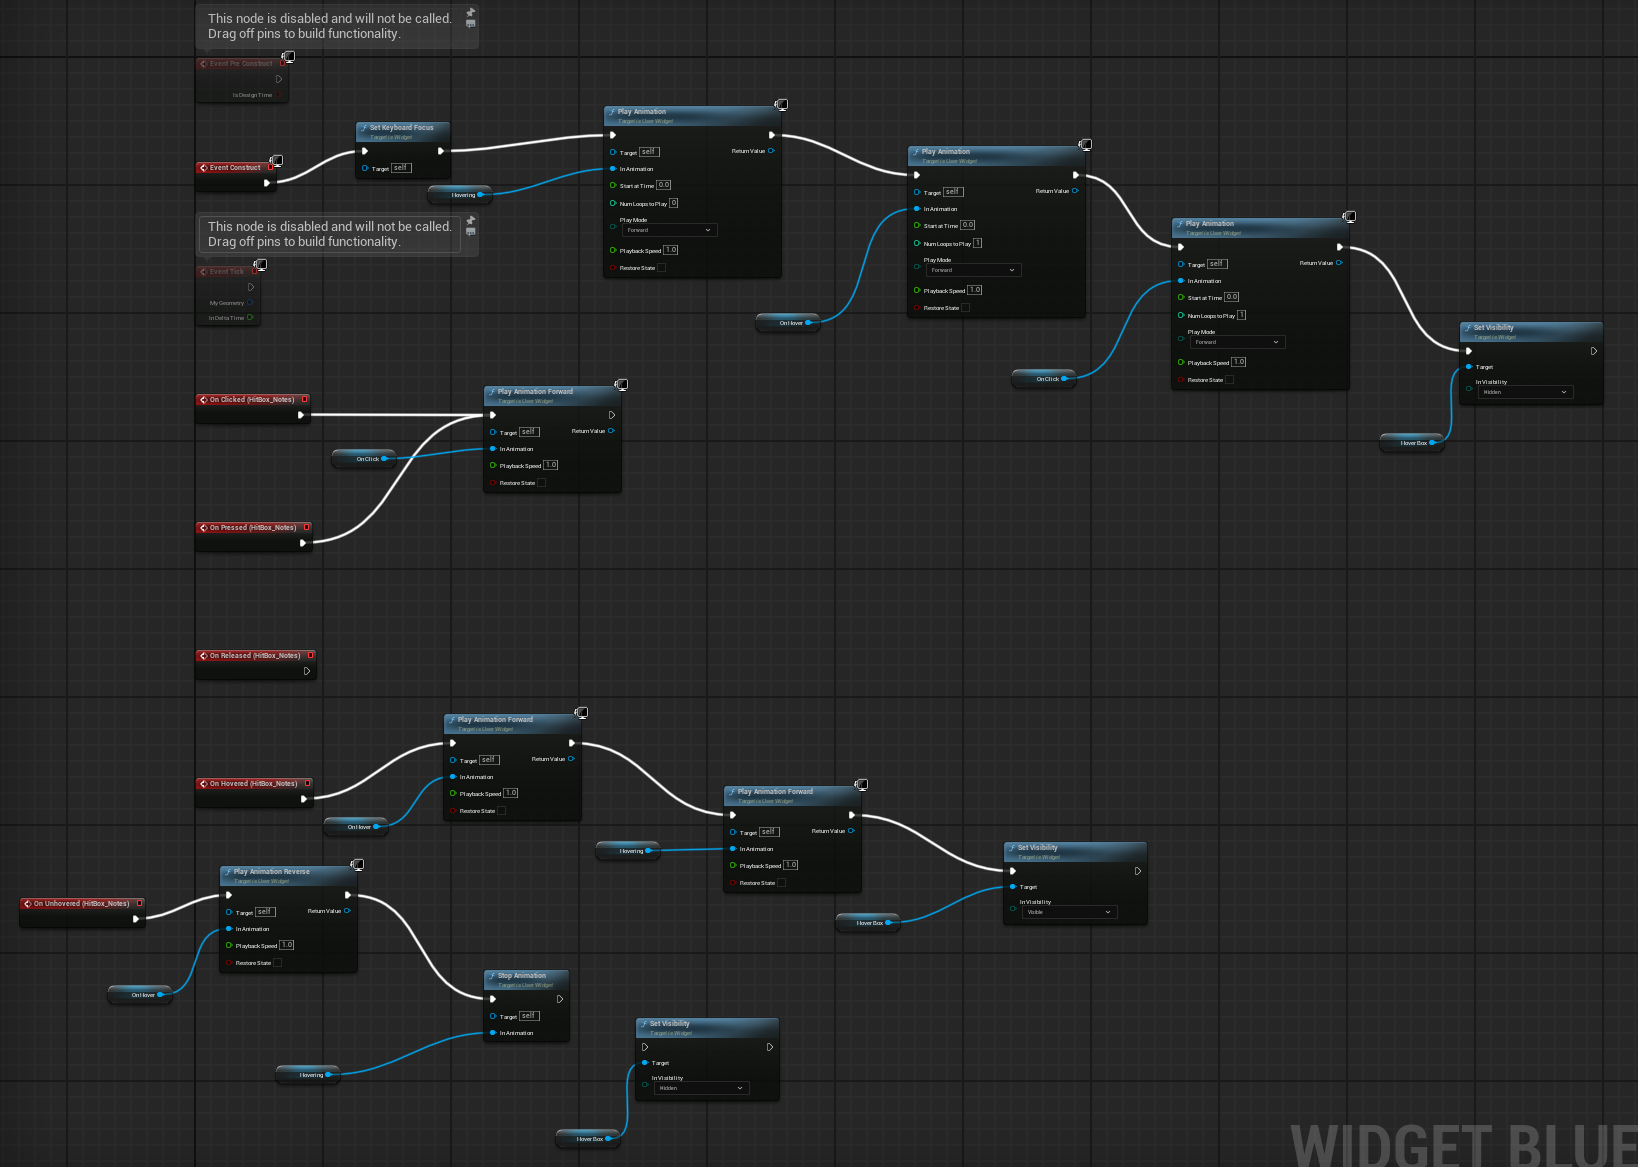Open Play Mode dropdown on Play Animation after Set Keyboard Focus
1638x1167 pixels.
pos(670,230)
